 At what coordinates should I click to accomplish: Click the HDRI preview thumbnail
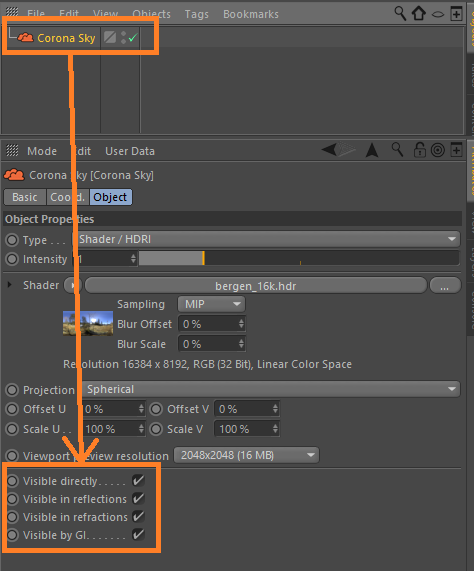point(88,323)
